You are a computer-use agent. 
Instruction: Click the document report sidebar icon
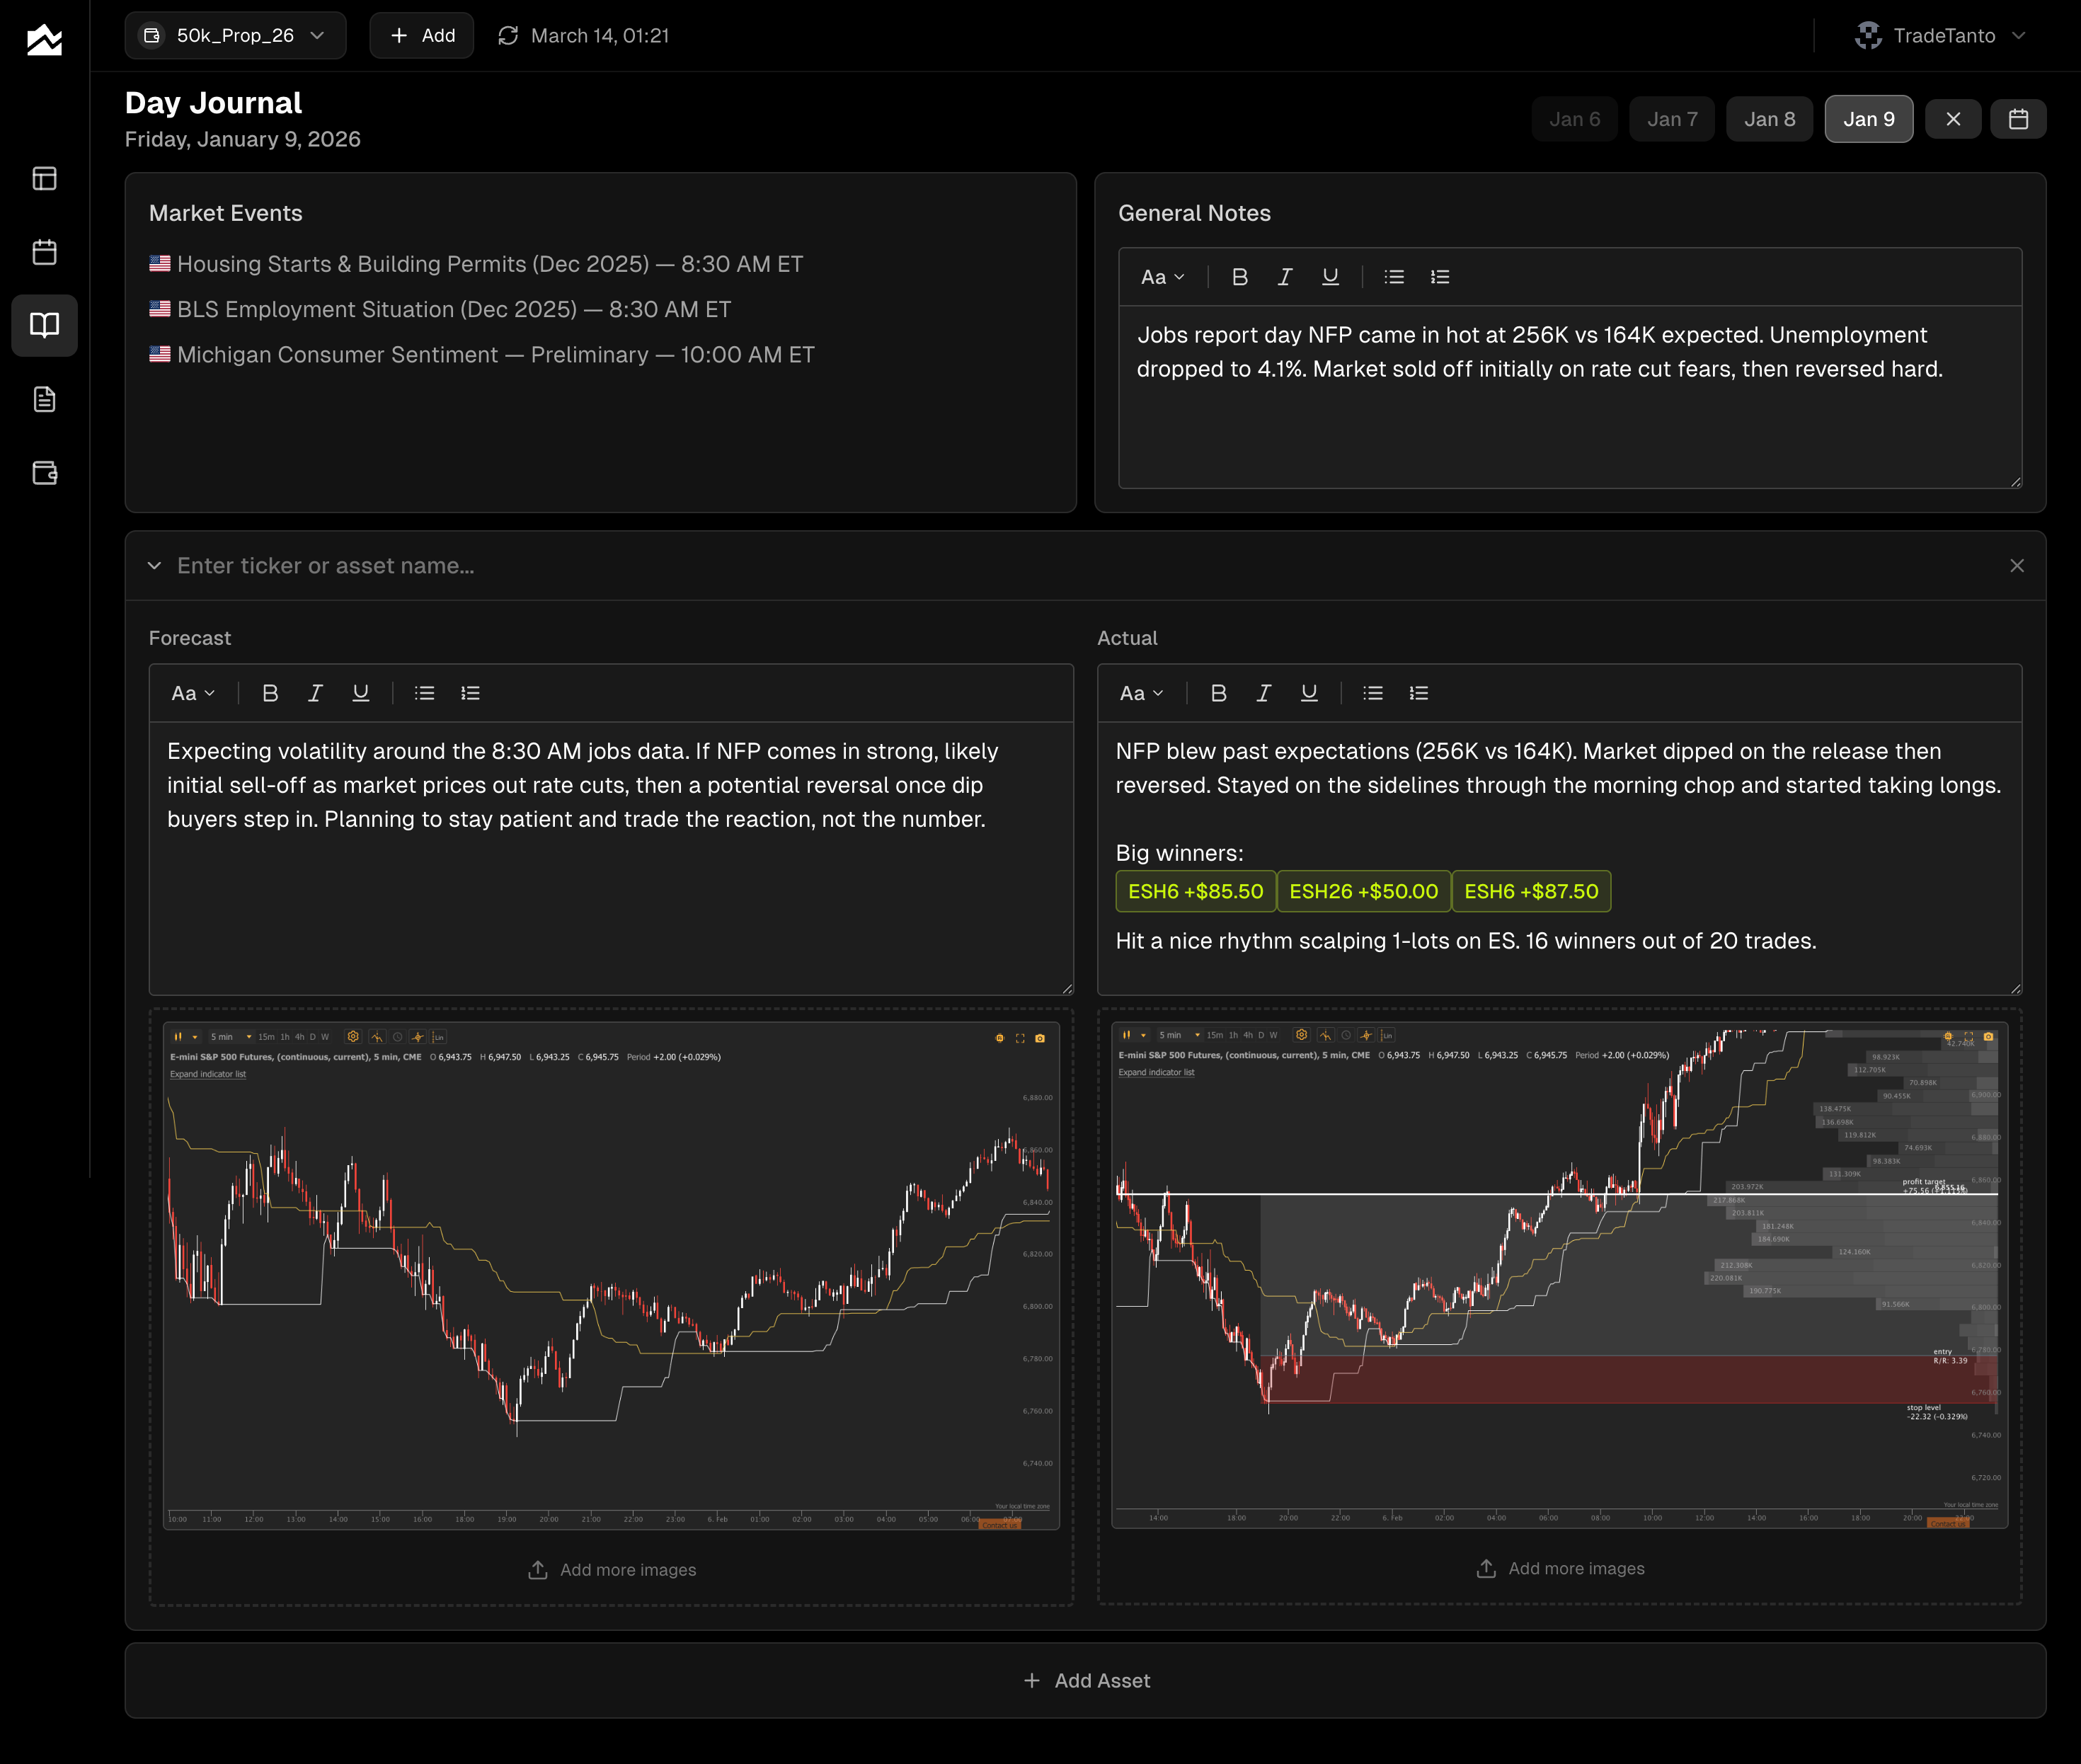(44, 399)
